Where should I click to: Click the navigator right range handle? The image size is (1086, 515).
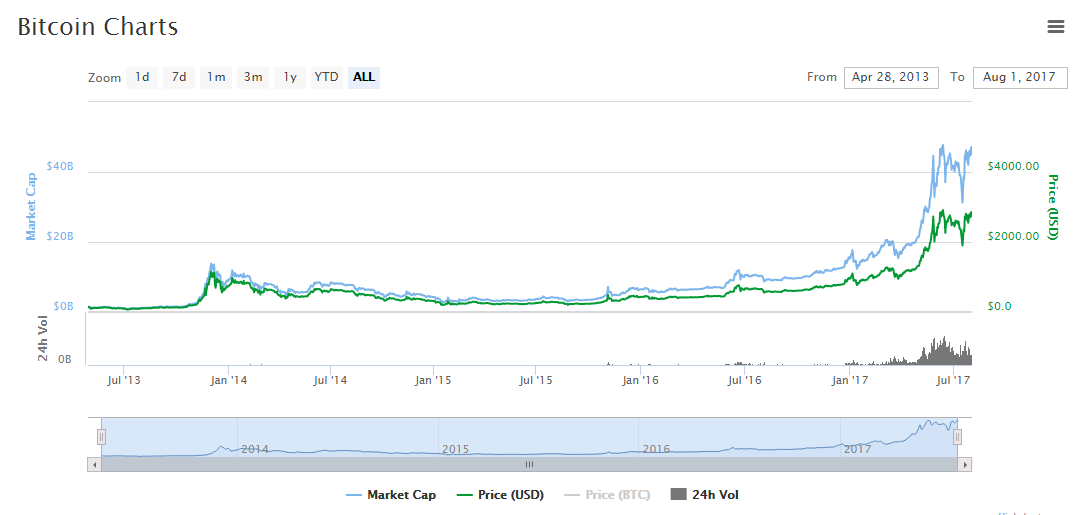957,437
